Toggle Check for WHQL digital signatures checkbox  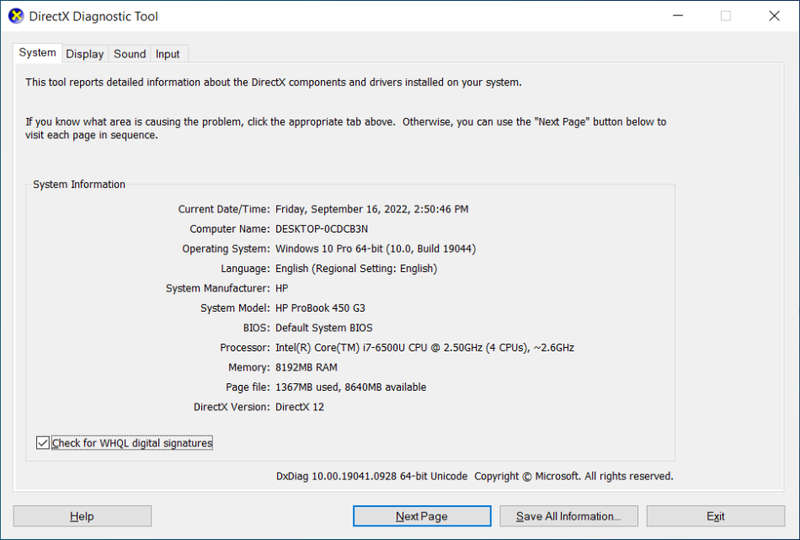click(x=43, y=443)
